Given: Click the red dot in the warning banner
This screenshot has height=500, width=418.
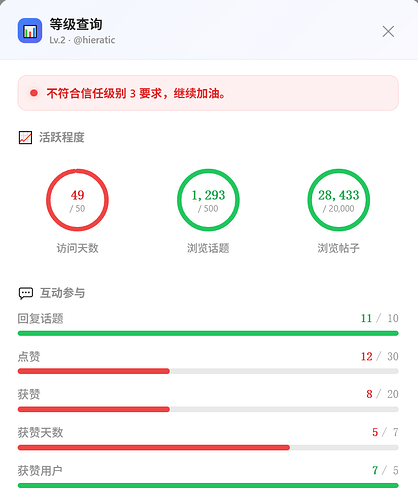Looking at the screenshot, I should click(x=34, y=93).
